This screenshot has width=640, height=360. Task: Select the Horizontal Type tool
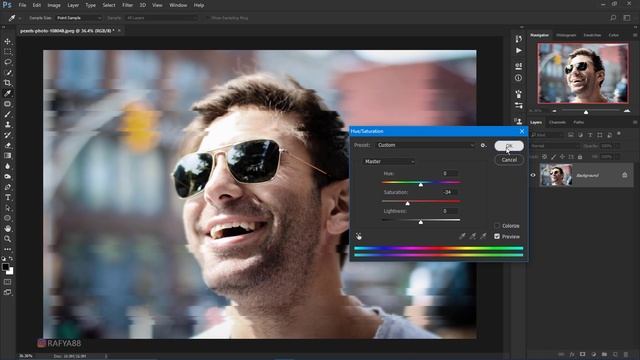[x=7, y=197]
